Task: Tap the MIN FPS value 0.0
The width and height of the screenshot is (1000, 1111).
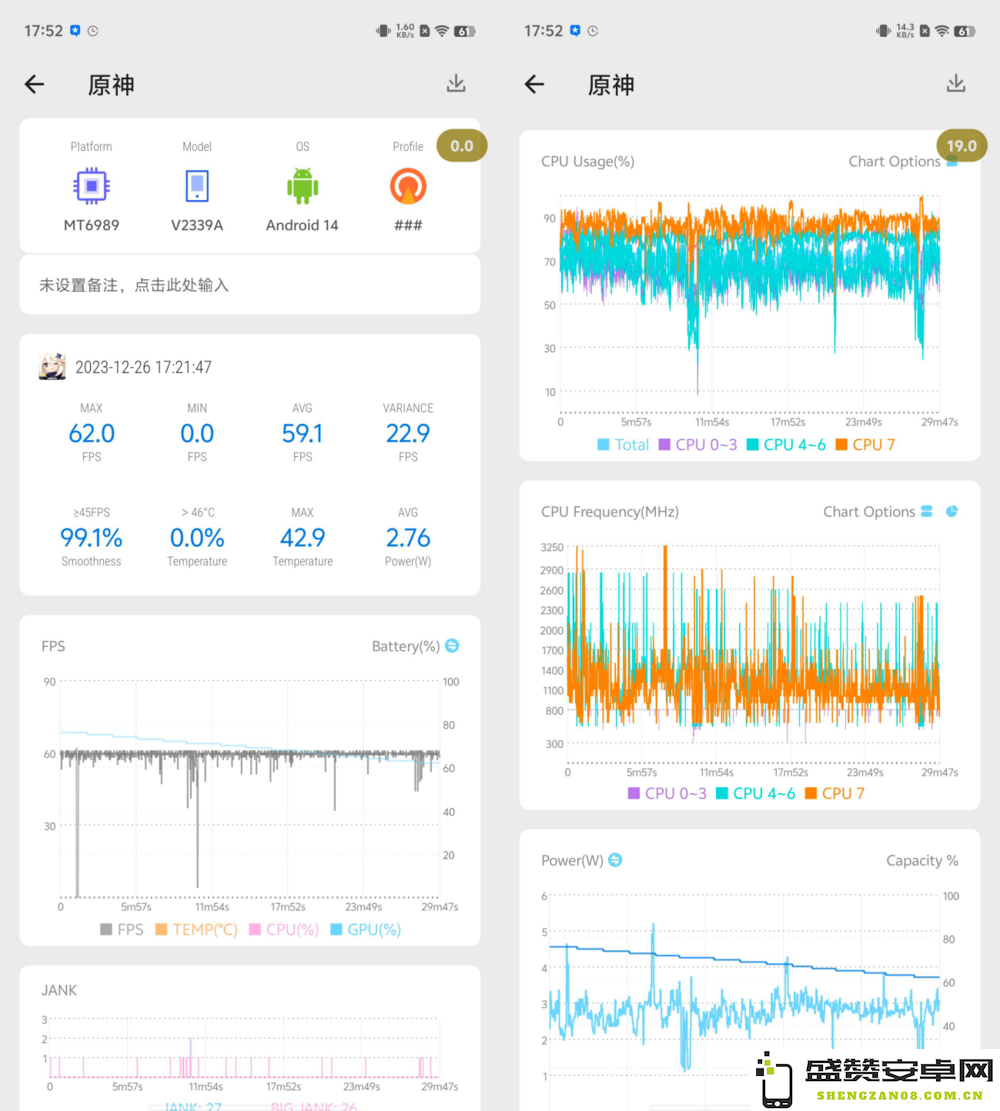Action: point(197,433)
